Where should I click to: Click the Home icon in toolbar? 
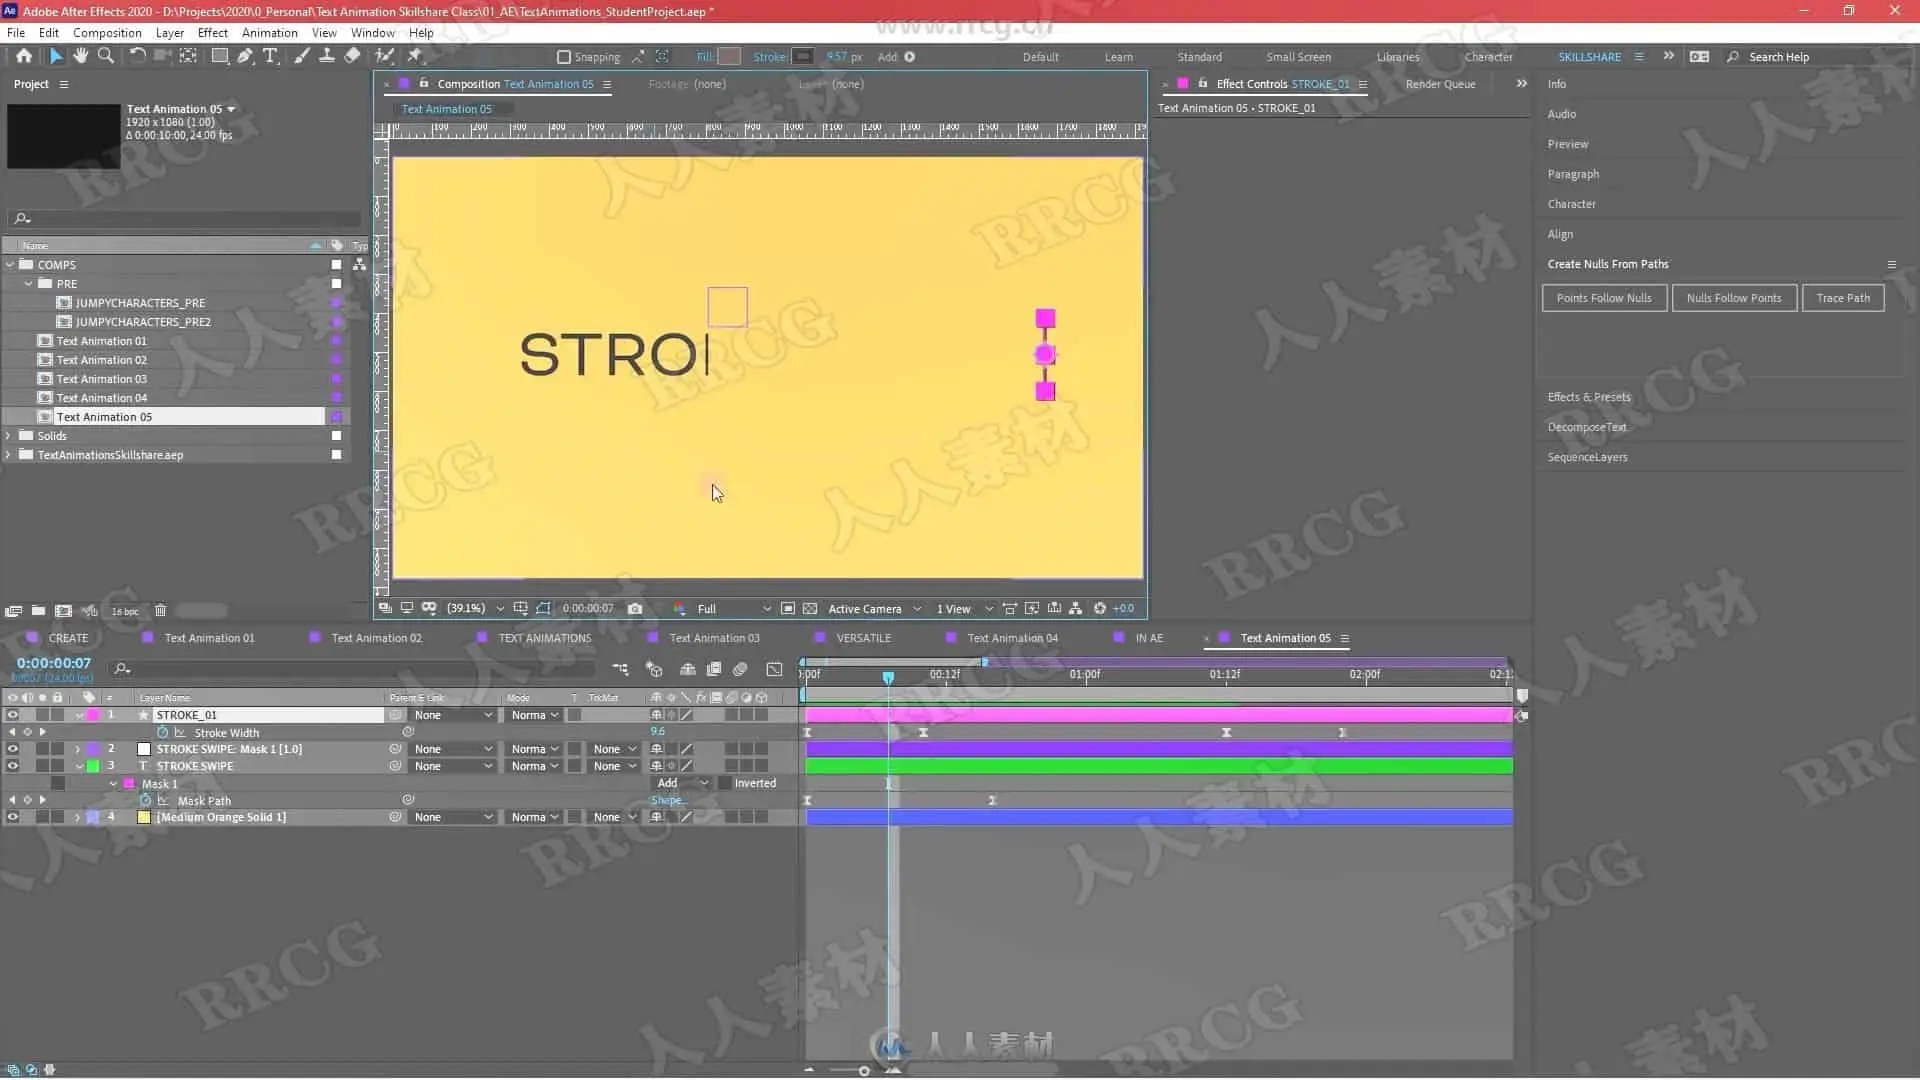(x=24, y=56)
